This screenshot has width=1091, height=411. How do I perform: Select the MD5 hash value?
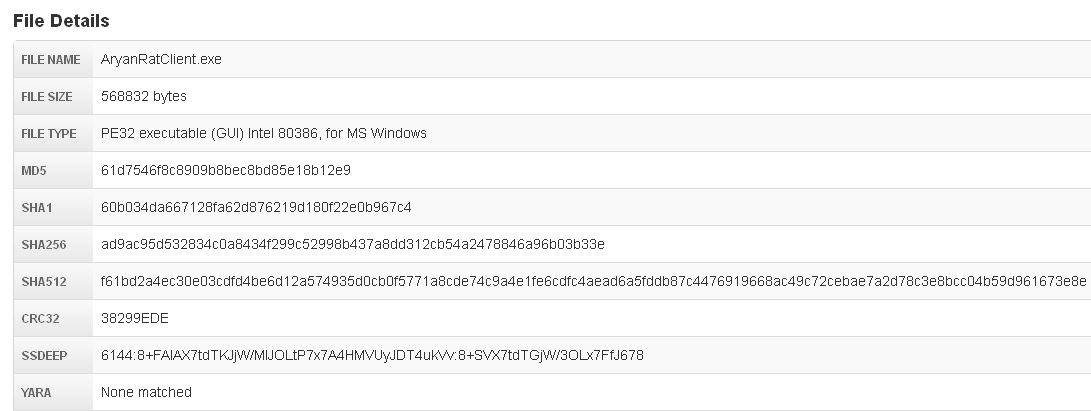click(226, 171)
